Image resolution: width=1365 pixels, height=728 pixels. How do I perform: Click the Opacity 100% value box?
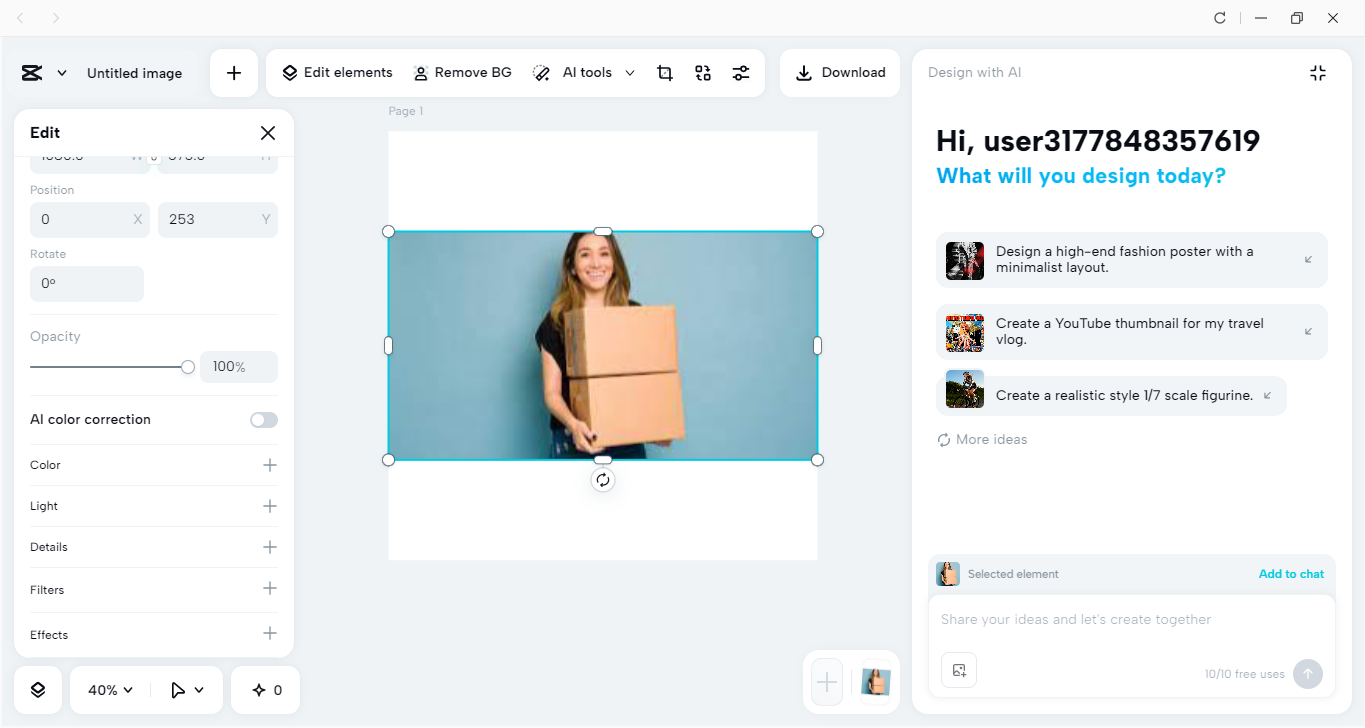[239, 367]
